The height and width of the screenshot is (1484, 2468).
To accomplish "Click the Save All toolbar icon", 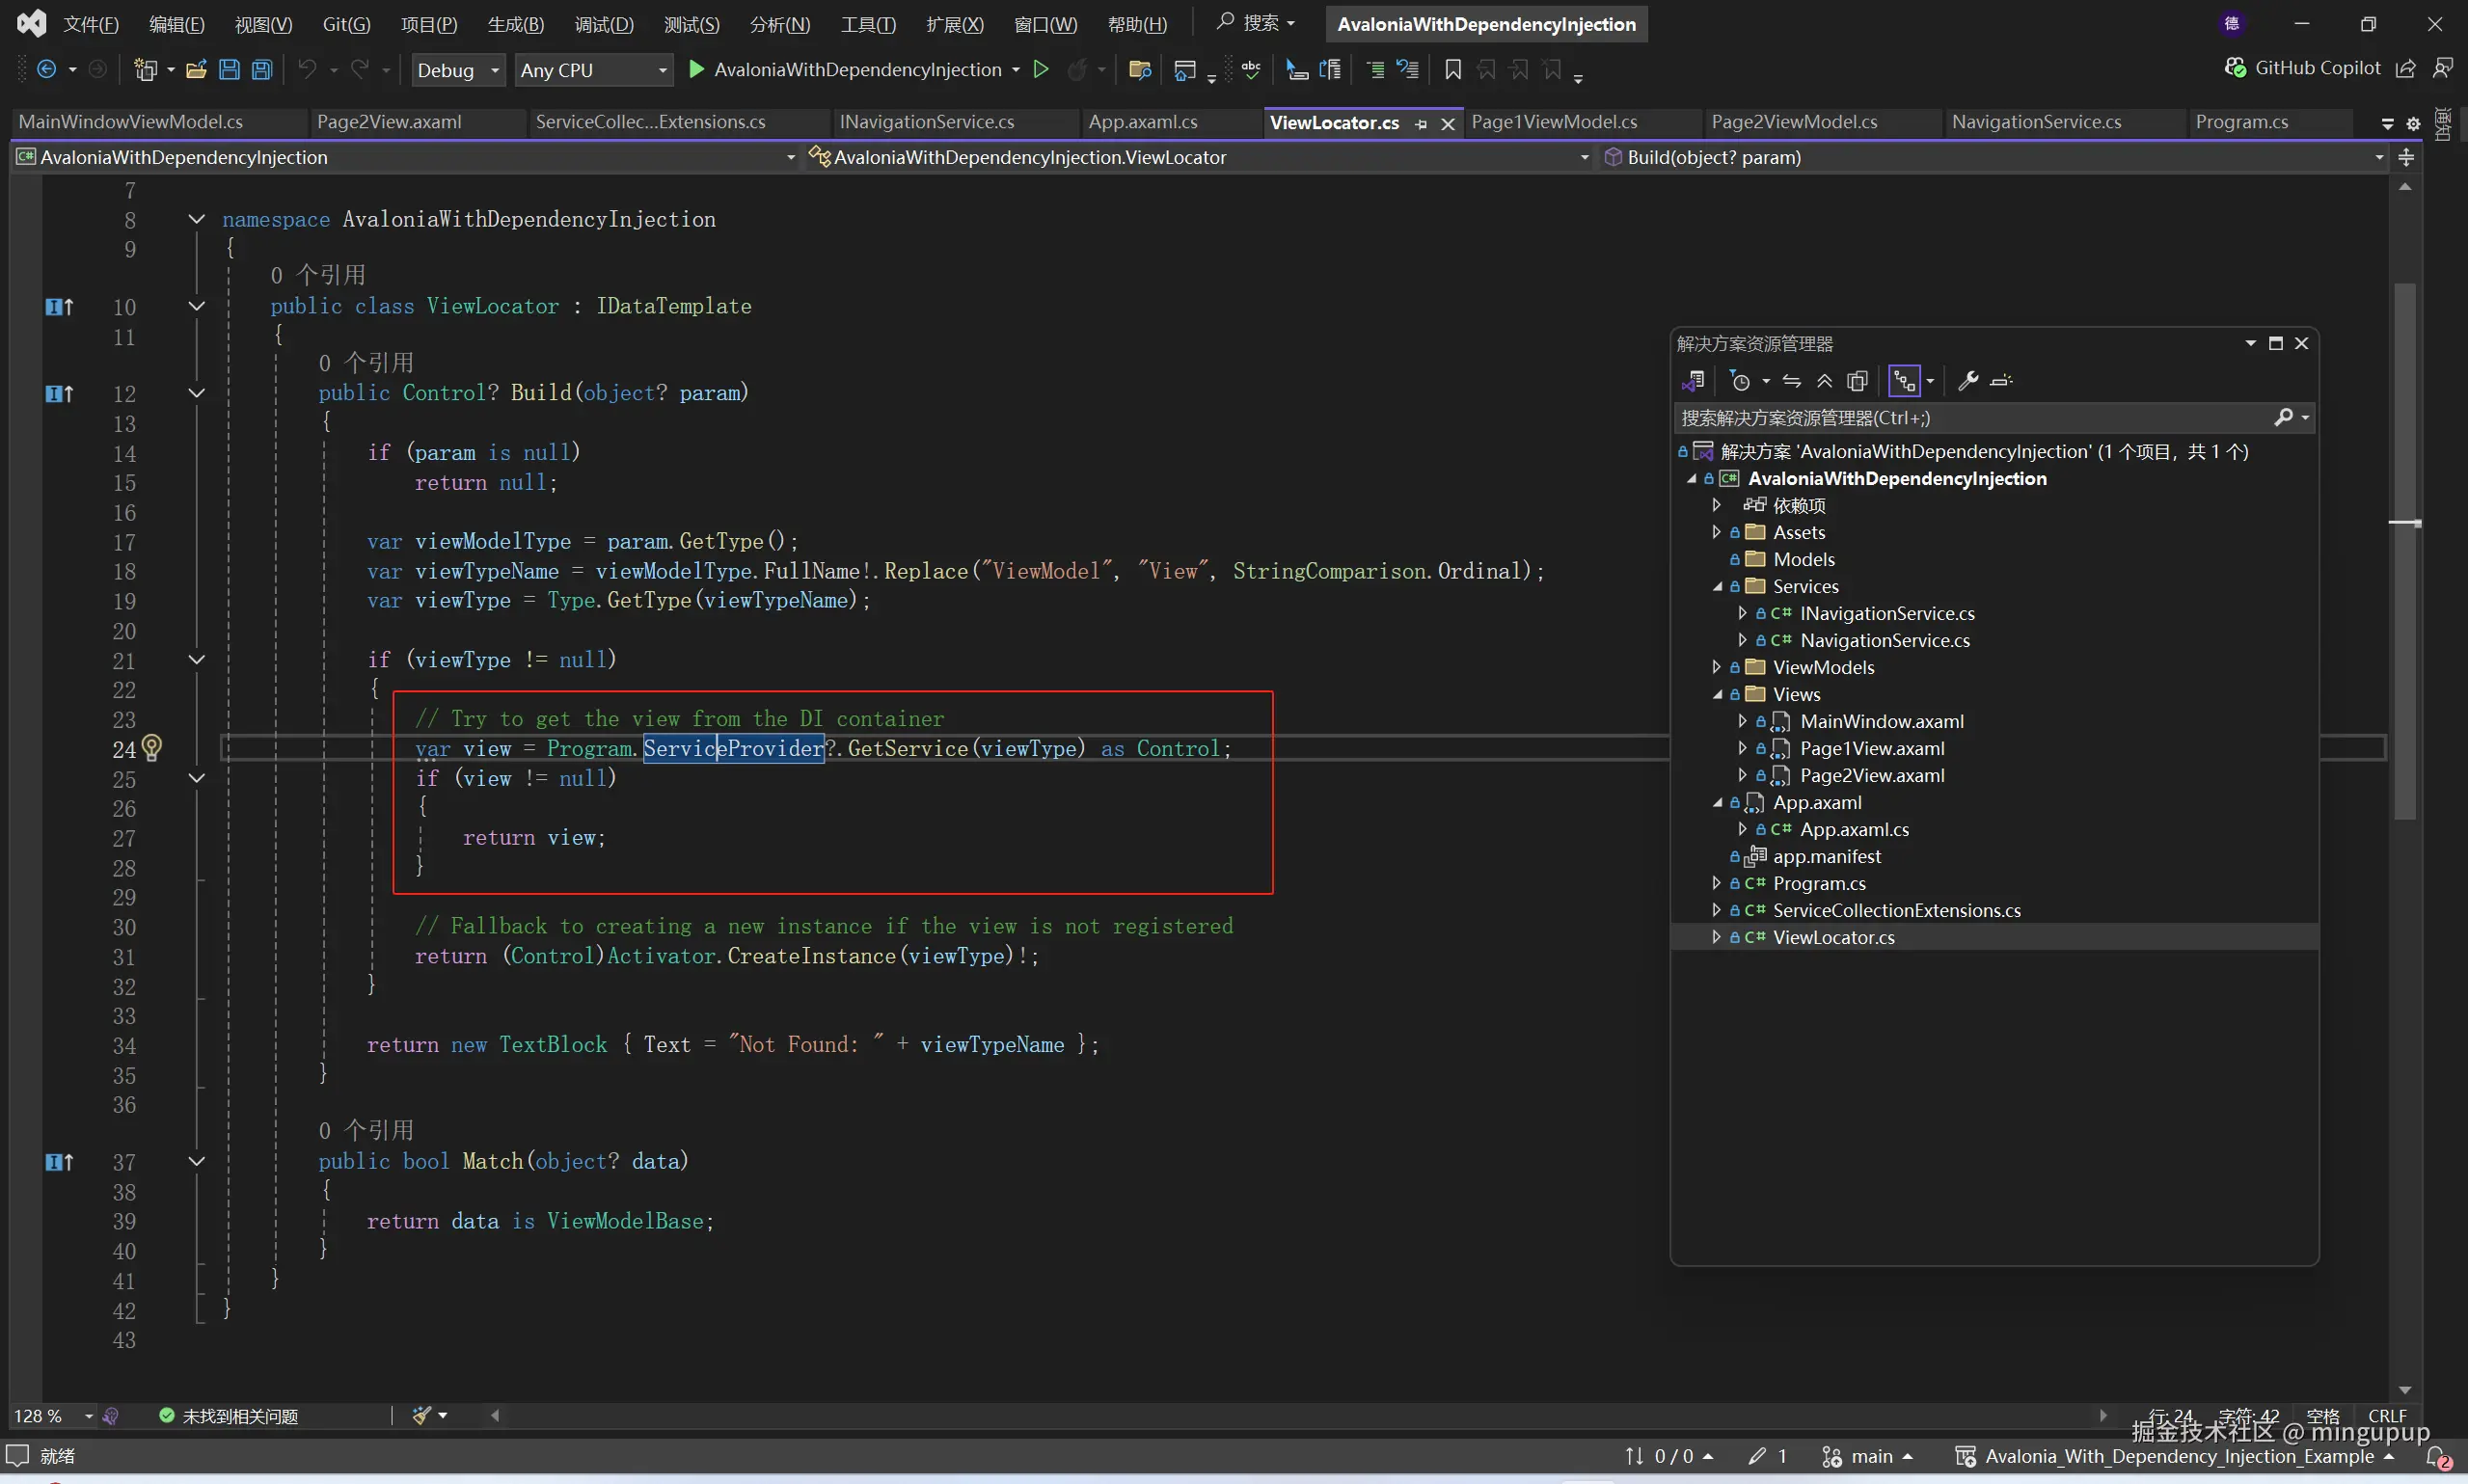I will click(x=262, y=70).
